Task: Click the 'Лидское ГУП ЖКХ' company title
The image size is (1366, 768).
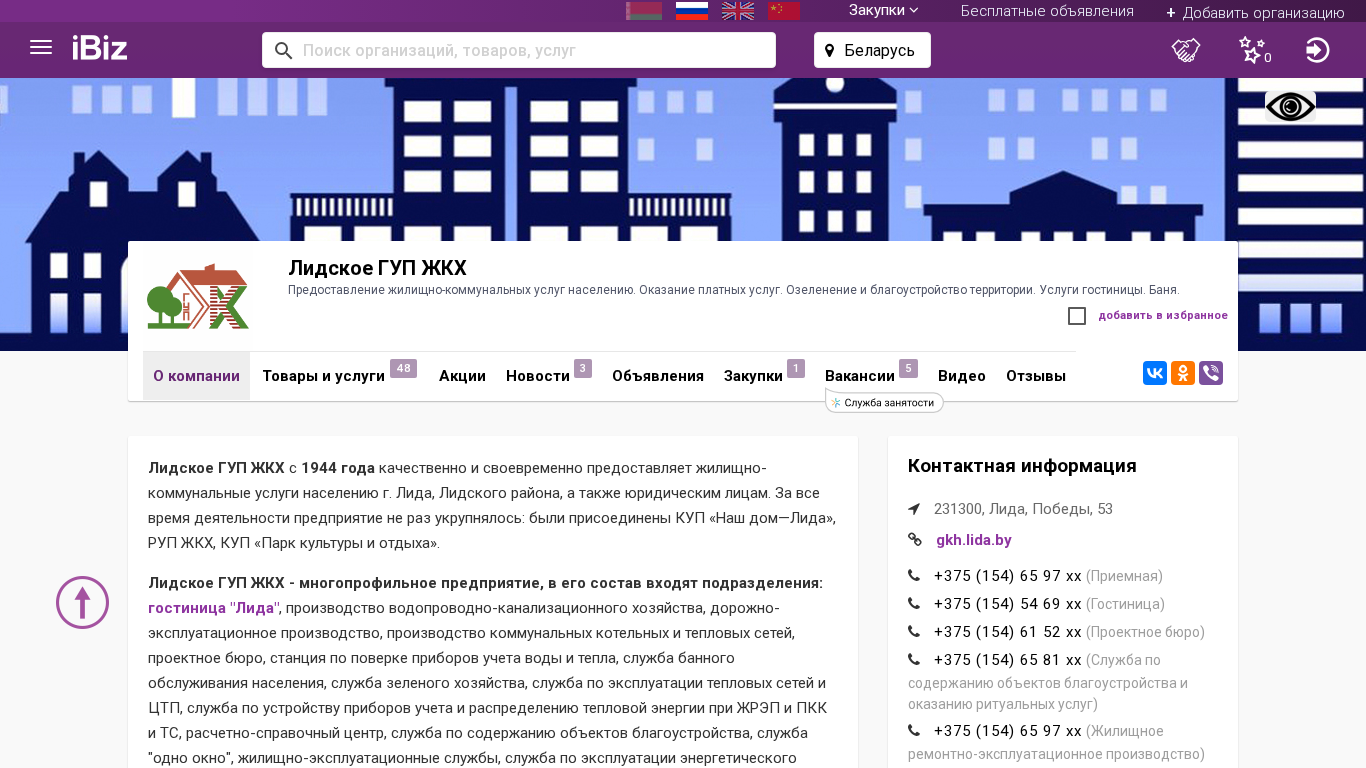Action: point(377,268)
